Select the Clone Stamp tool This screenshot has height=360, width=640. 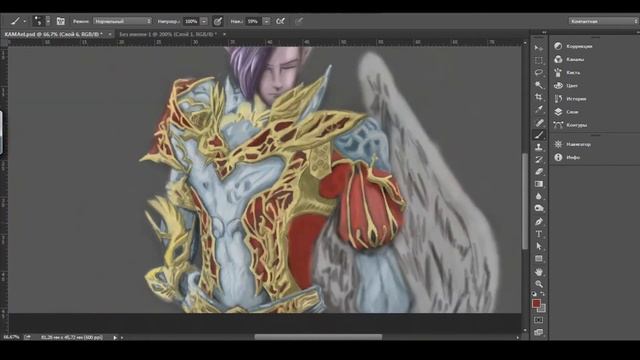[539, 147]
